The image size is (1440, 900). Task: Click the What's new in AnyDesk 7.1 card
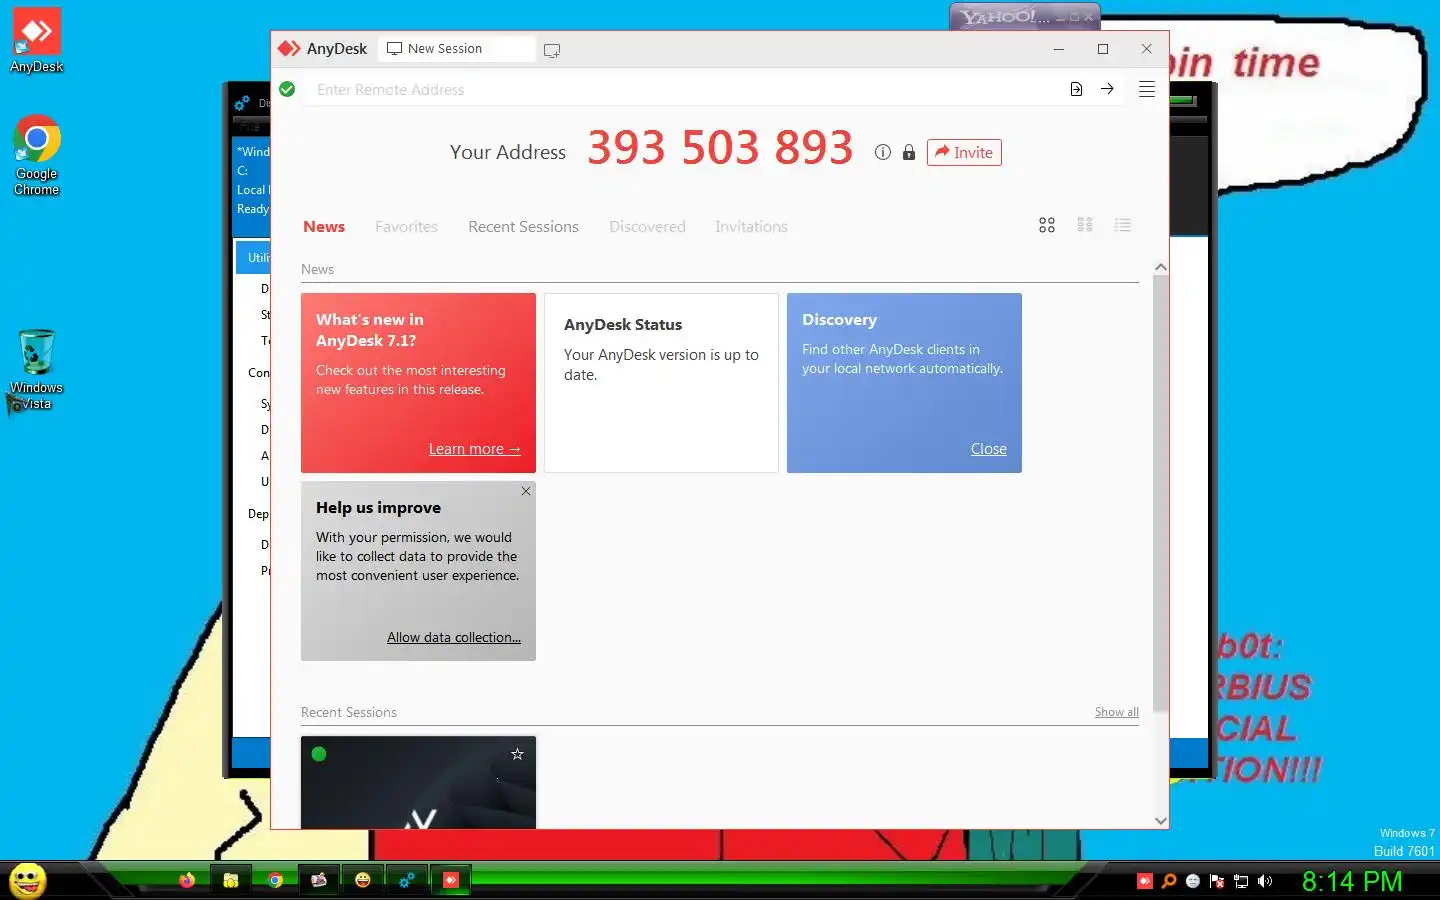tap(418, 383)
